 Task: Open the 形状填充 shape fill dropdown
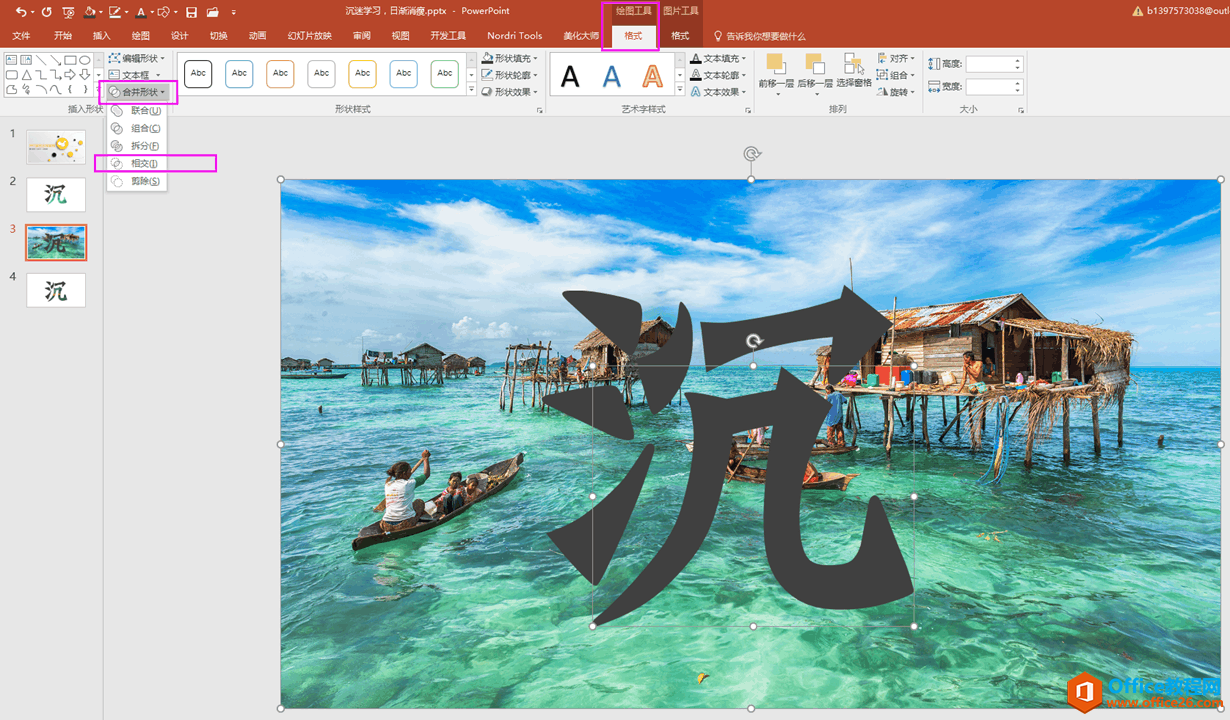pyautogui.click(x=510, y=59)
